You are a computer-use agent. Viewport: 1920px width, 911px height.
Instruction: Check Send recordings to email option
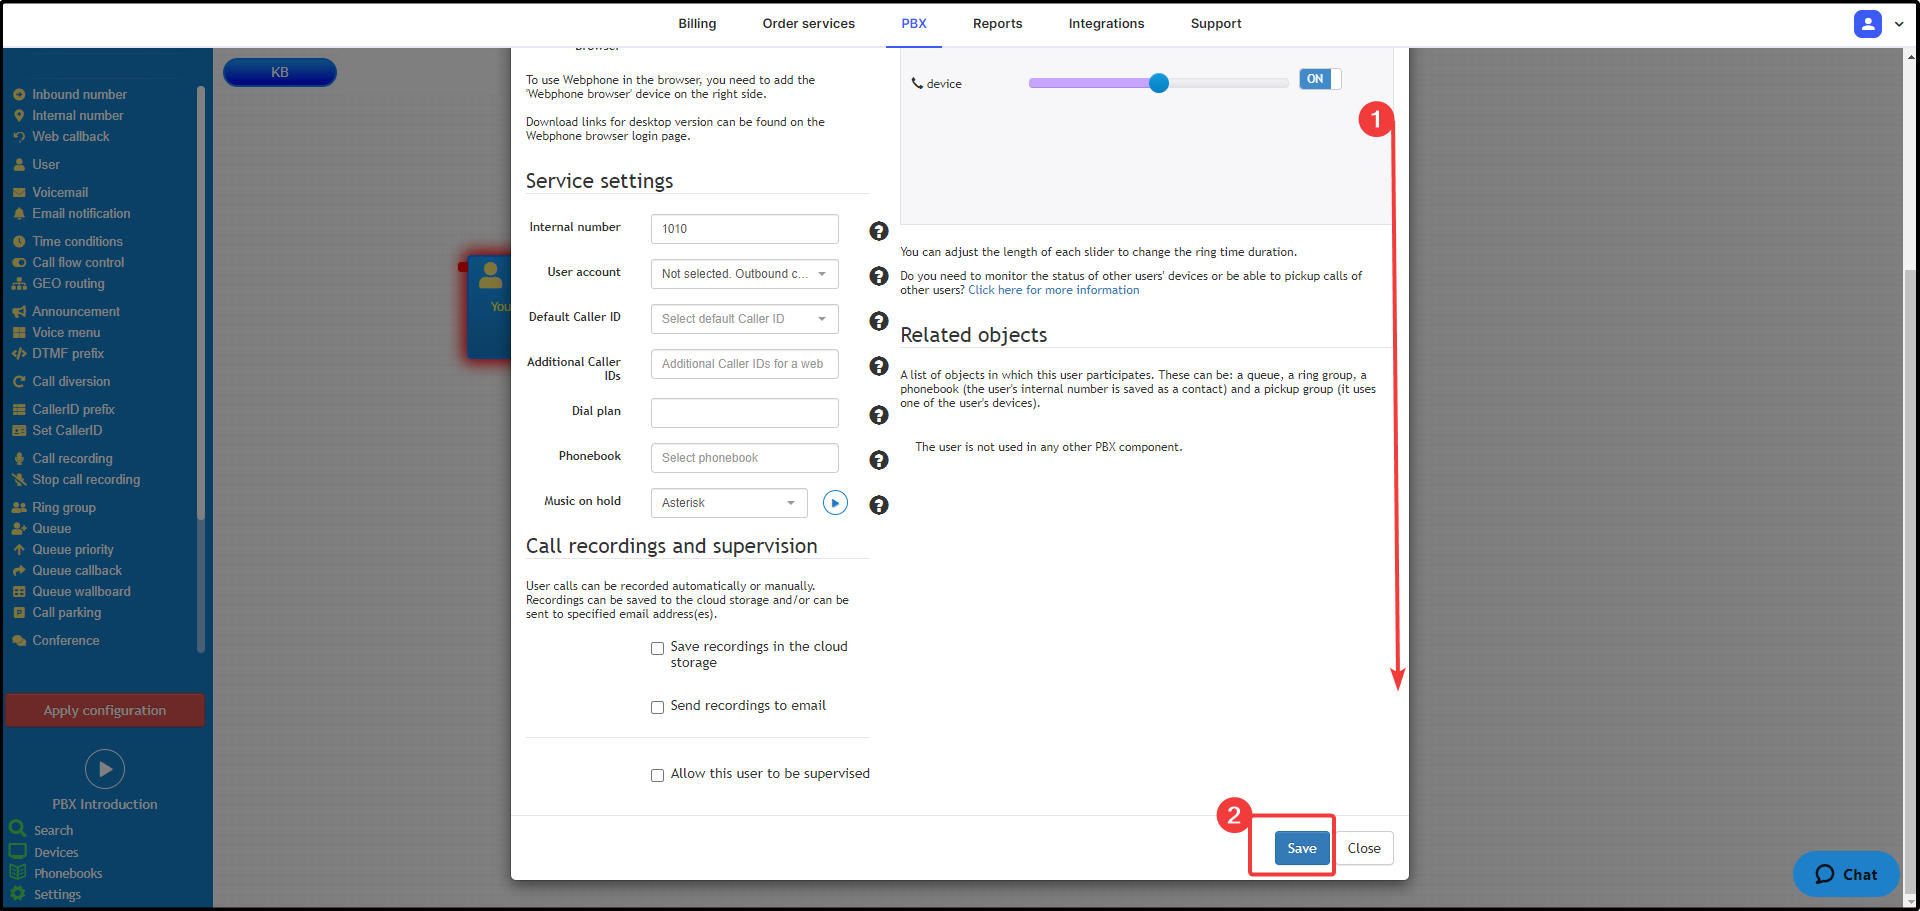[x=657, y=707]
